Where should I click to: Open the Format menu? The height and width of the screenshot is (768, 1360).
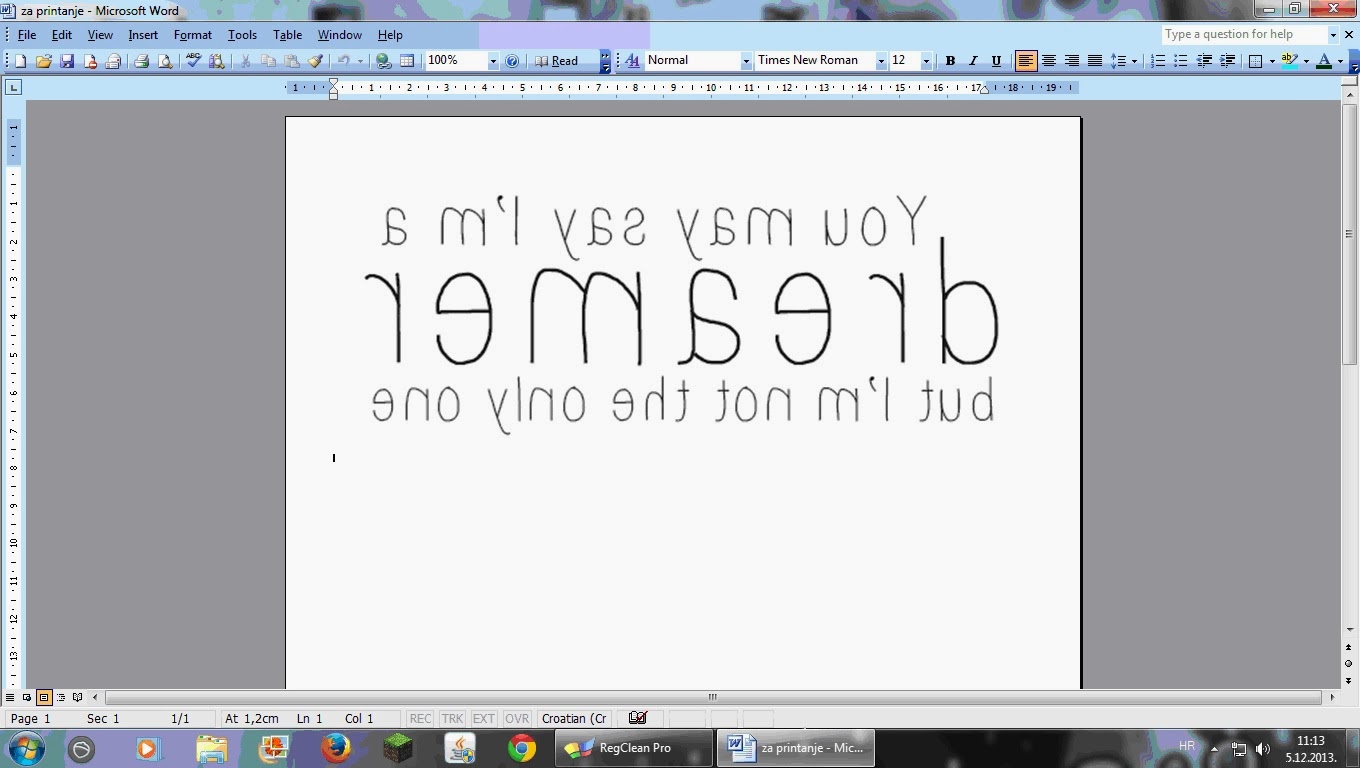pos(193,35)
